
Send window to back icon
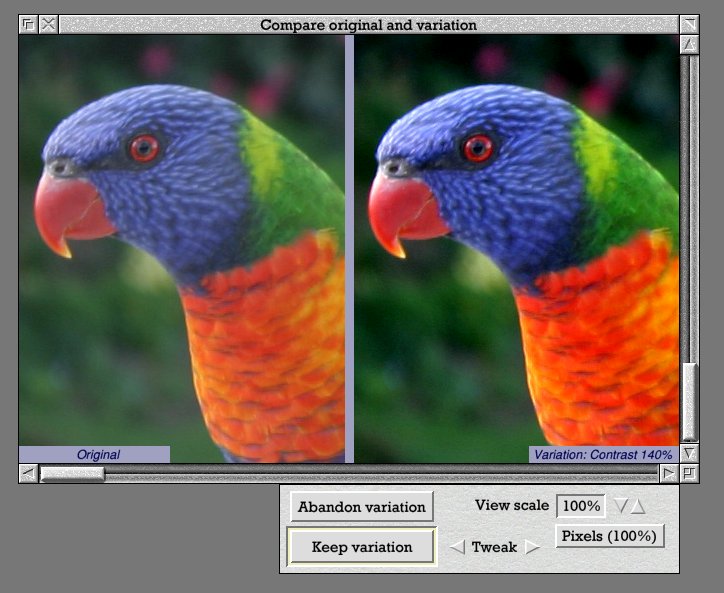(28, 24)
